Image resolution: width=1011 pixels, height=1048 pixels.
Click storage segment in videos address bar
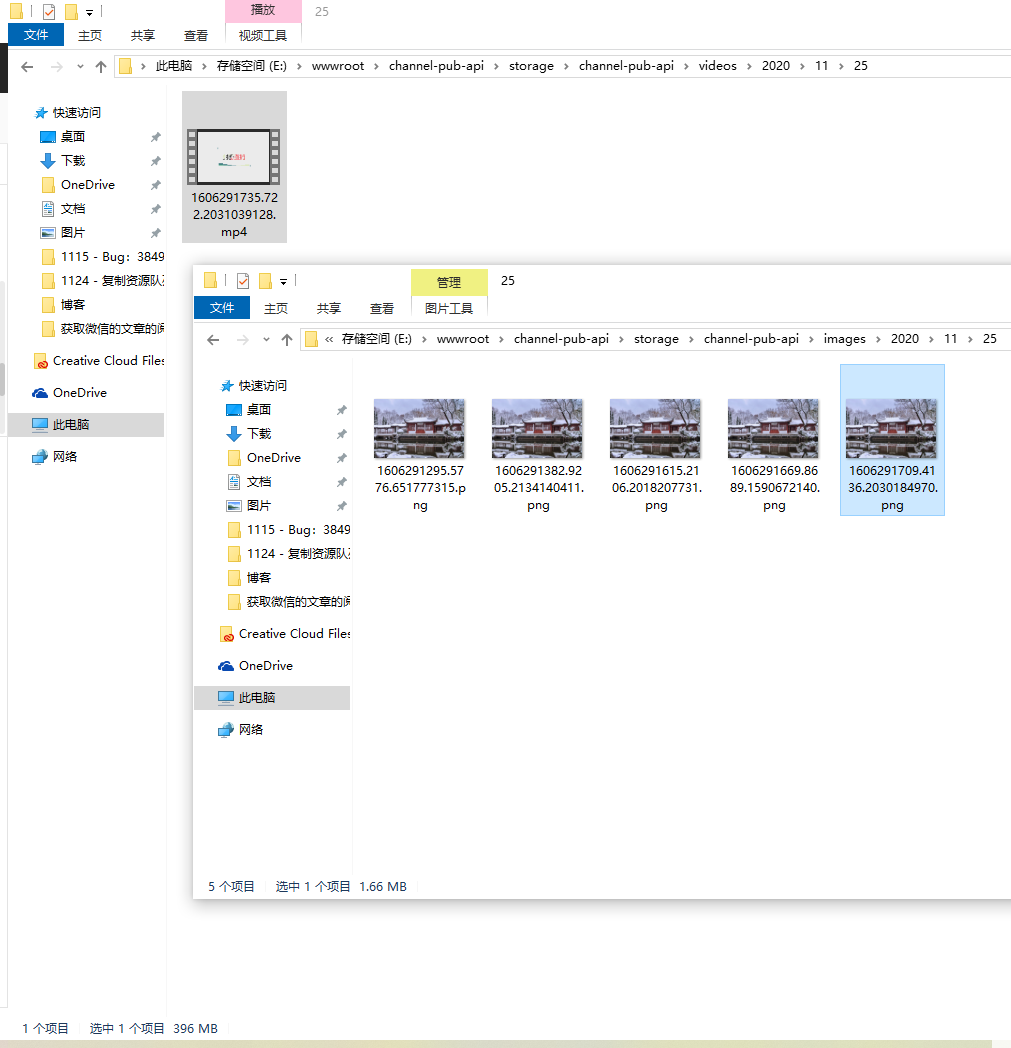531,66
